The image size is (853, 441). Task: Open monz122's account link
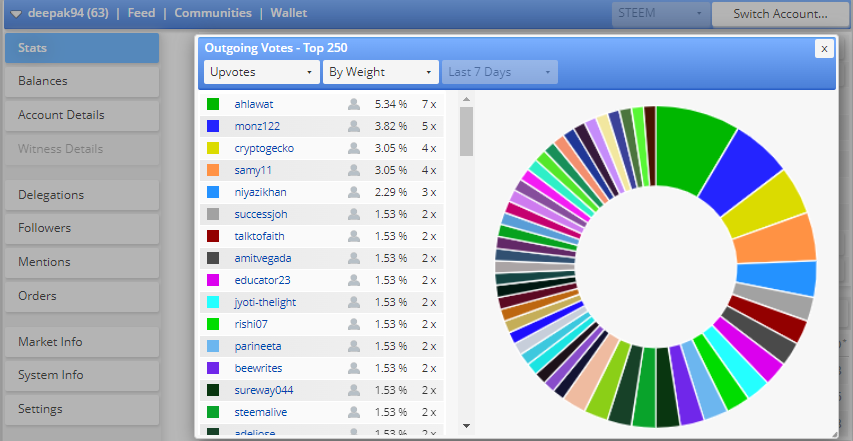(257, 126)
